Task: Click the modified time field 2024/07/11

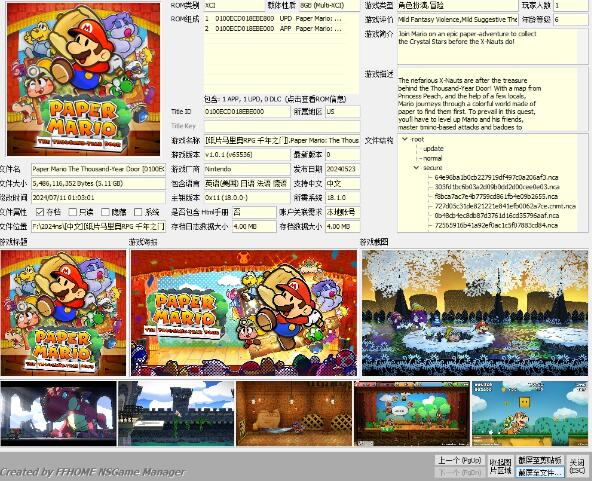Action: (x=98, y=197)
